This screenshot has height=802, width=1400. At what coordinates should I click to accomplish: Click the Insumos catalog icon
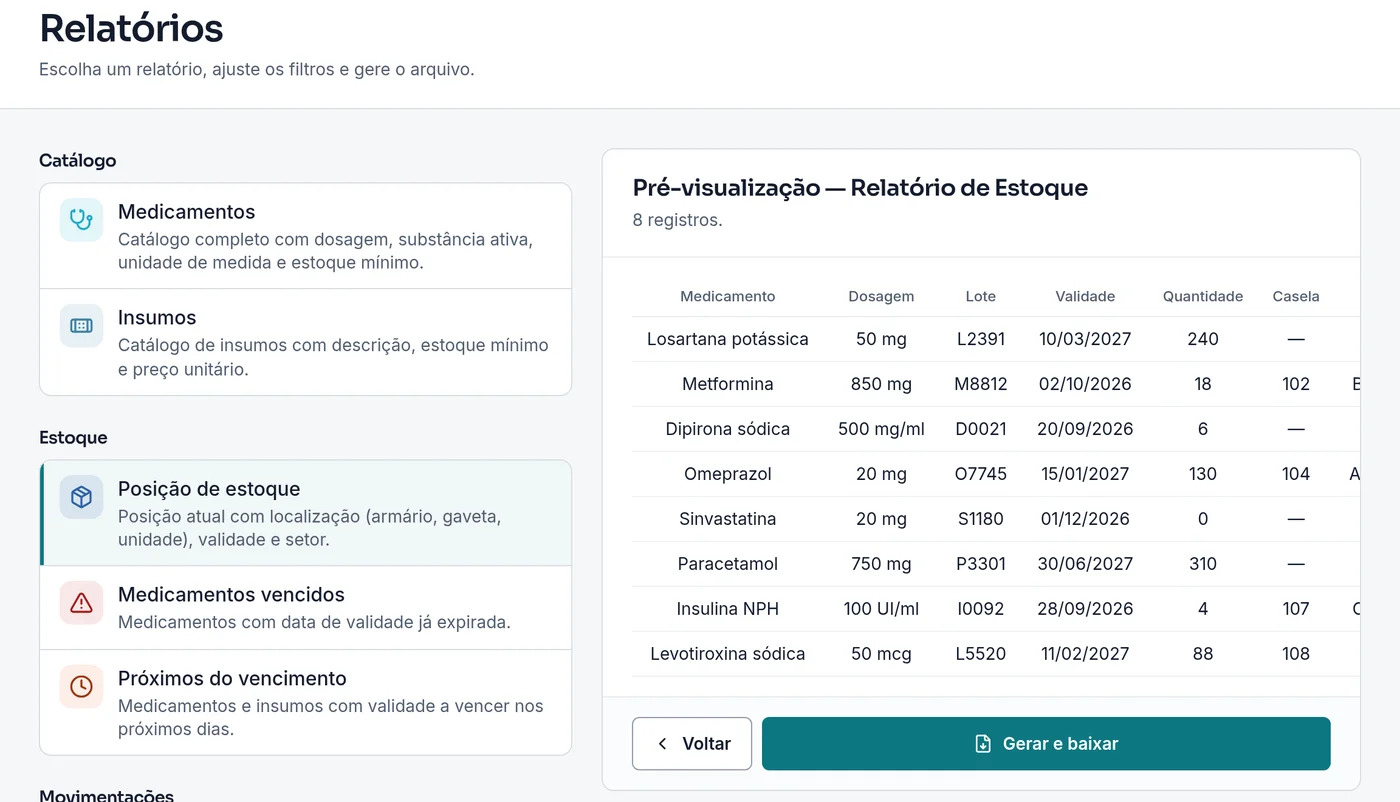click(x=81, y=326)
